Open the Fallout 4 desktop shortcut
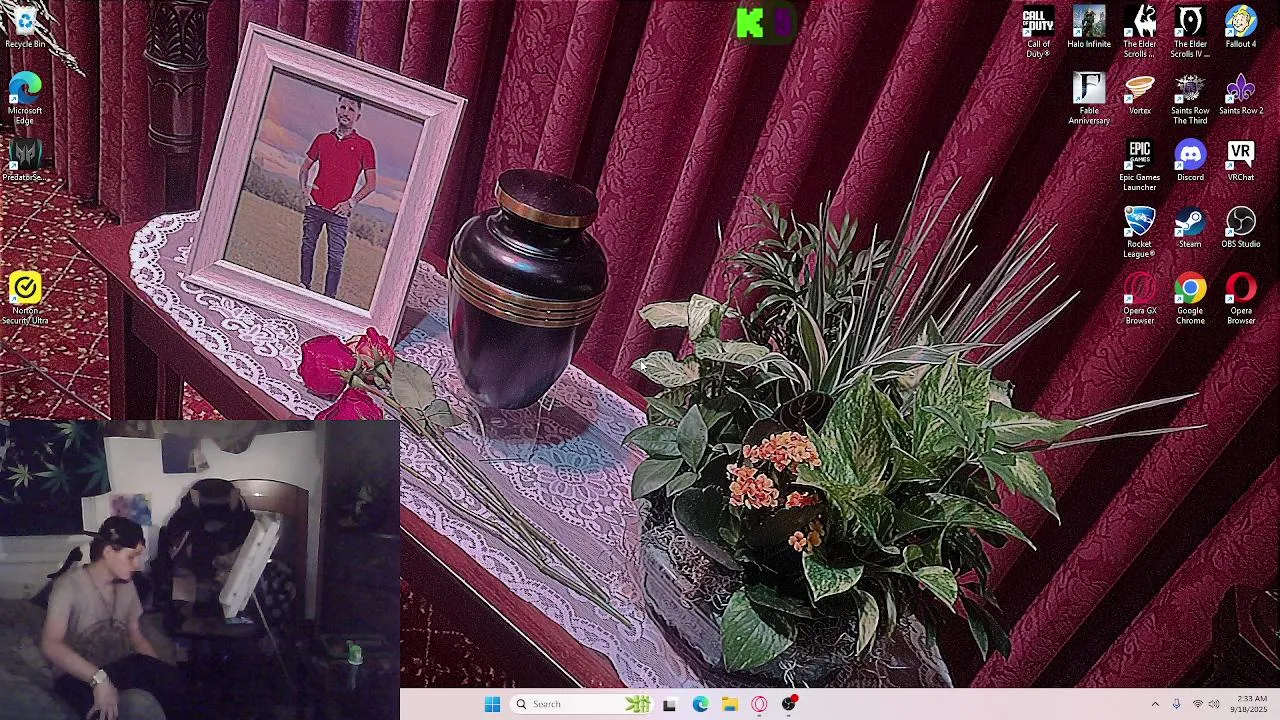 coord(1241,27)
